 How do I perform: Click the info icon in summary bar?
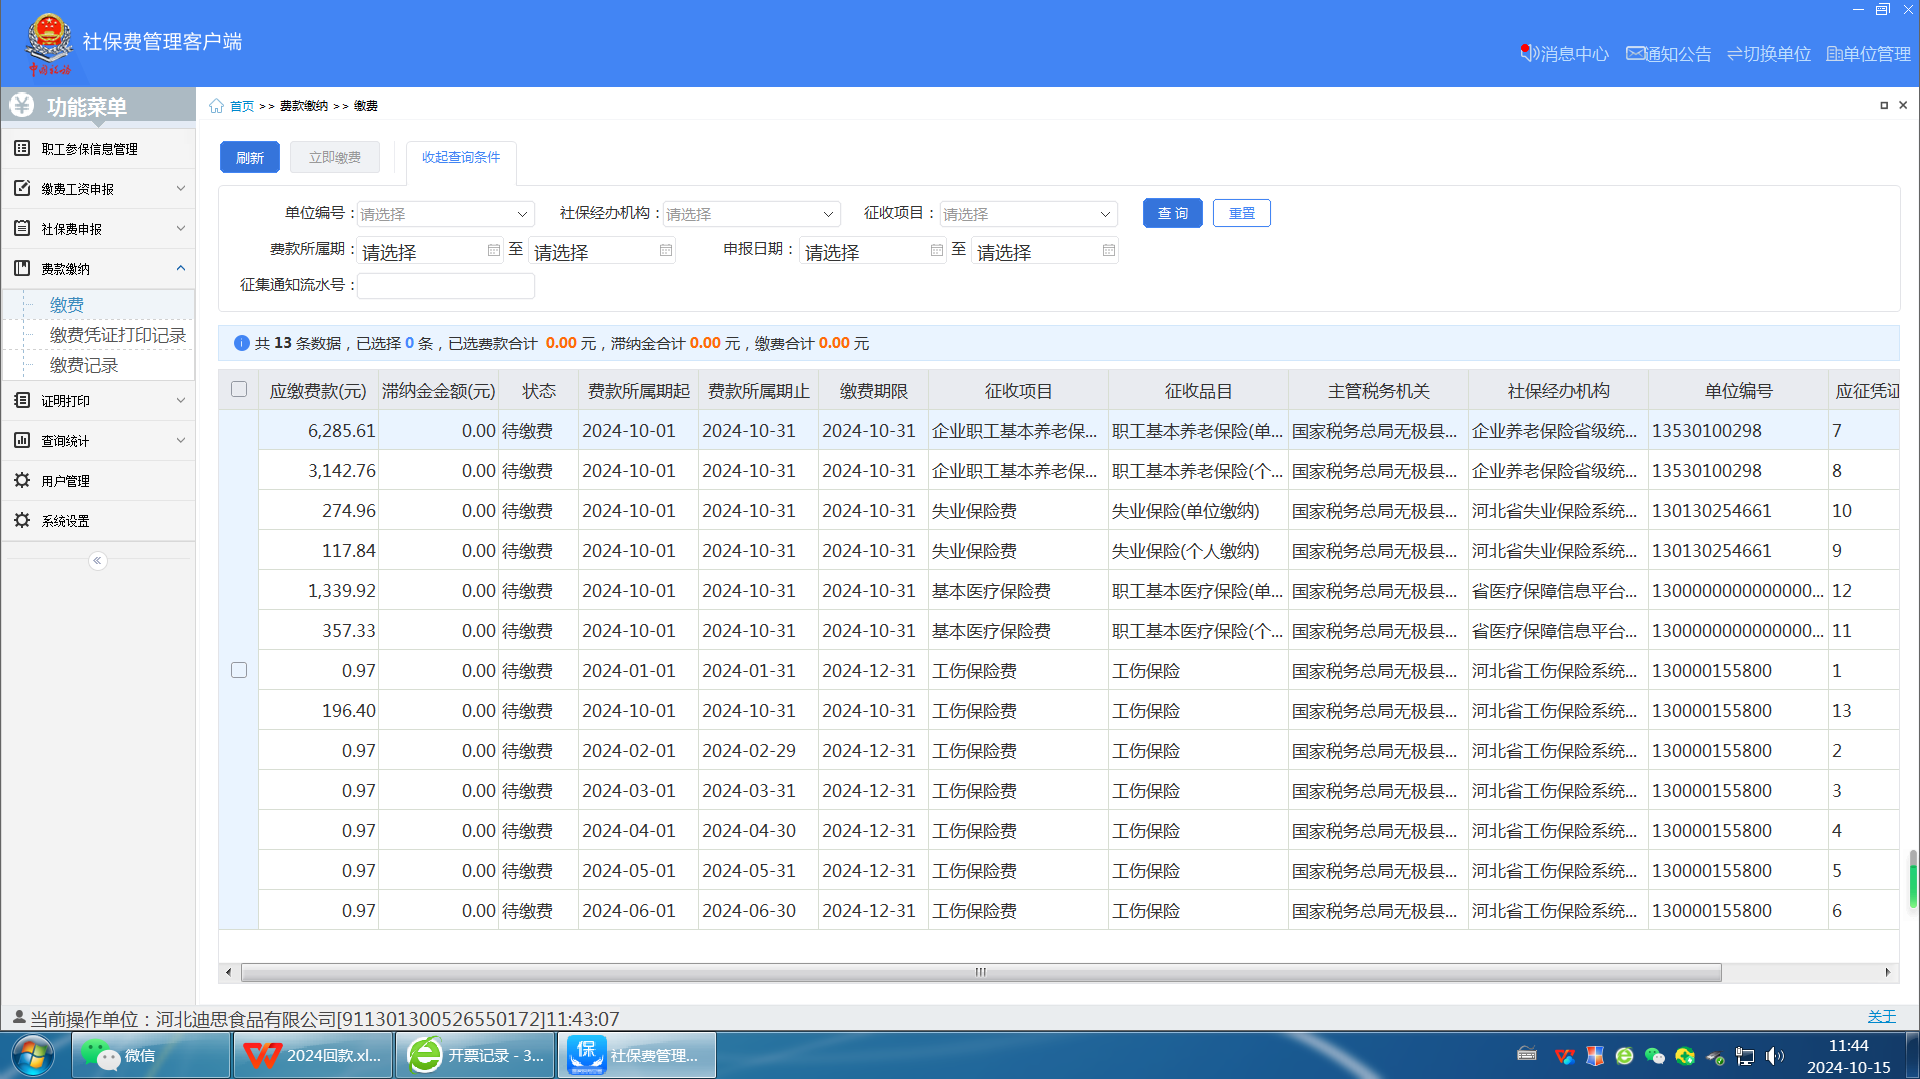[242, 344]
